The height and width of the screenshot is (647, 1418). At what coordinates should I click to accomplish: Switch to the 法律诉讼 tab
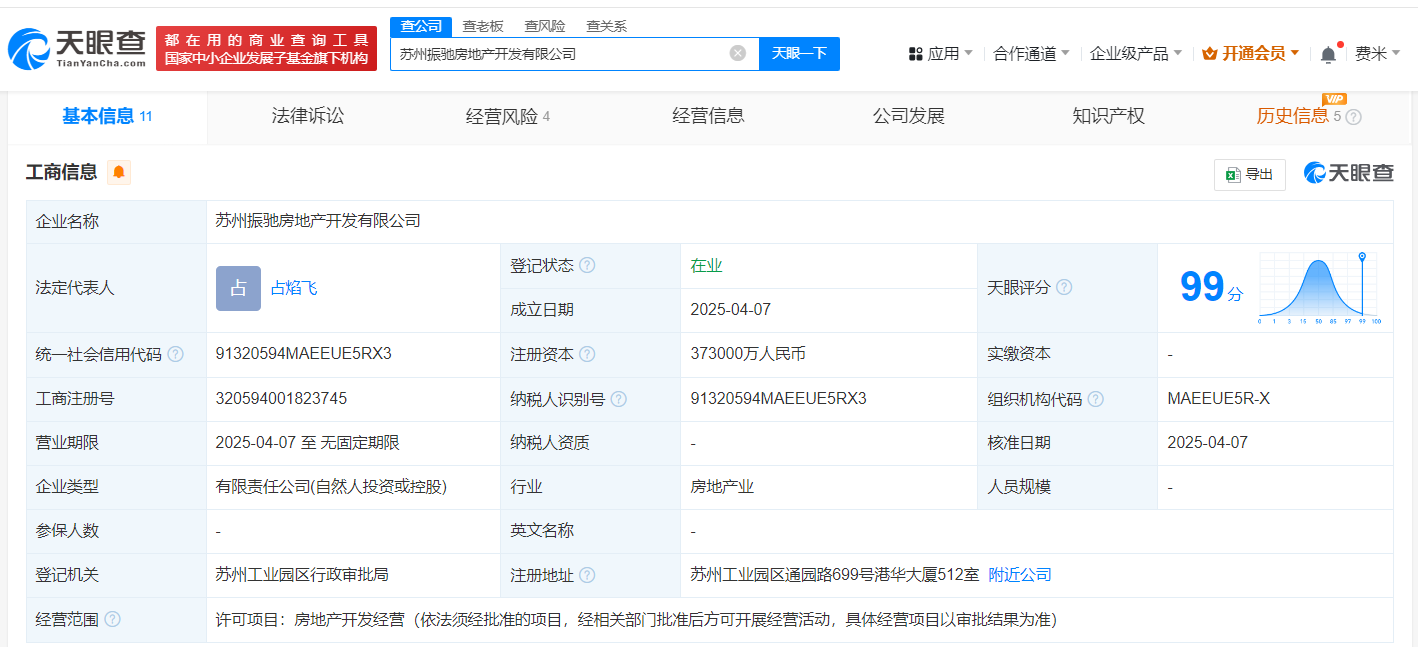307,116
